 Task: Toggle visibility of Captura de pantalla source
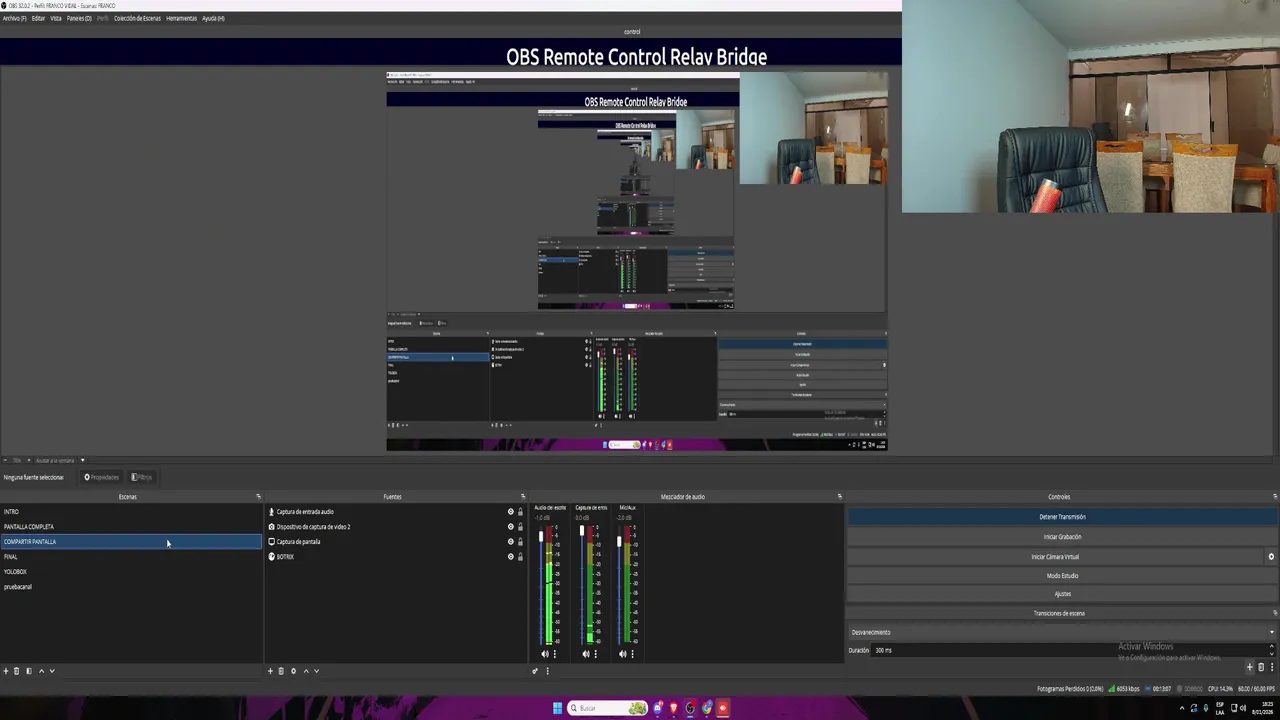pos(511,542)
